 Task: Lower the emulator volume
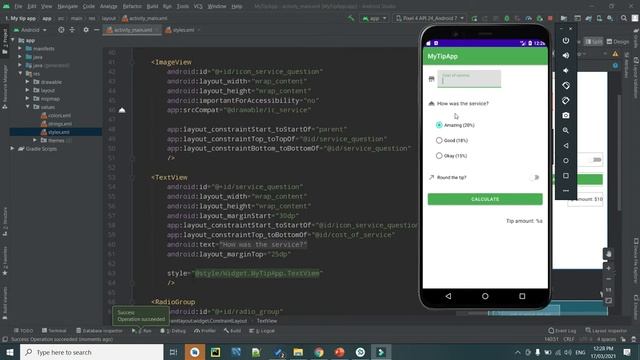click(x=566, y=71)
